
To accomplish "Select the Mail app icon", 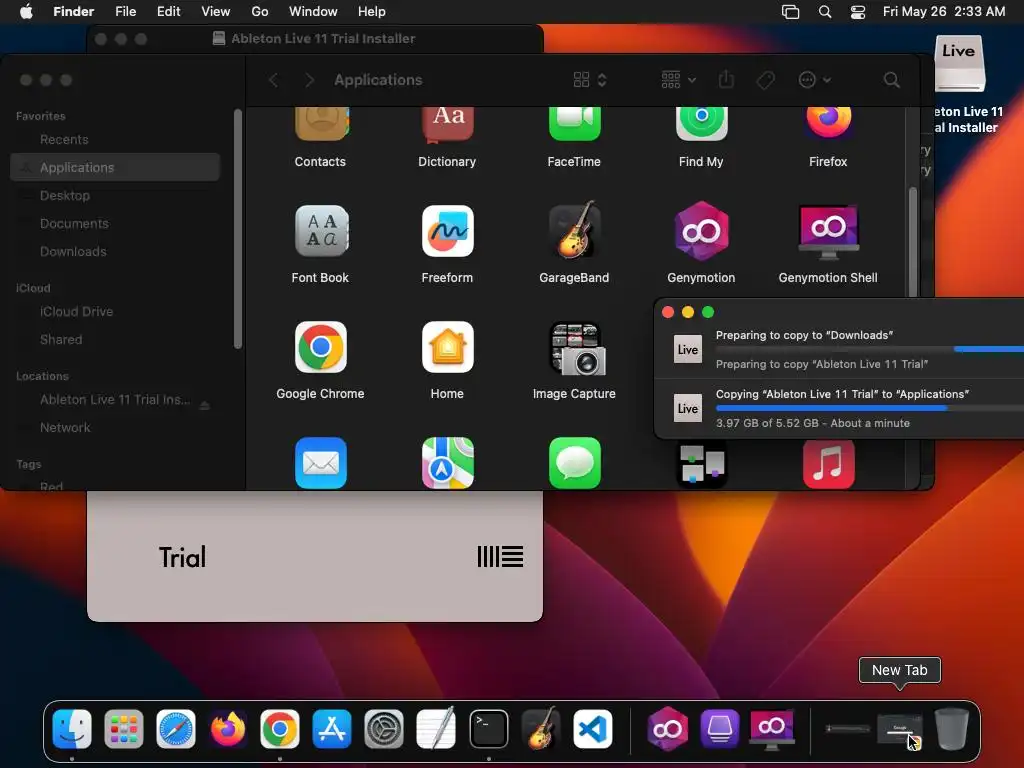I will click(x=321, y=463).
